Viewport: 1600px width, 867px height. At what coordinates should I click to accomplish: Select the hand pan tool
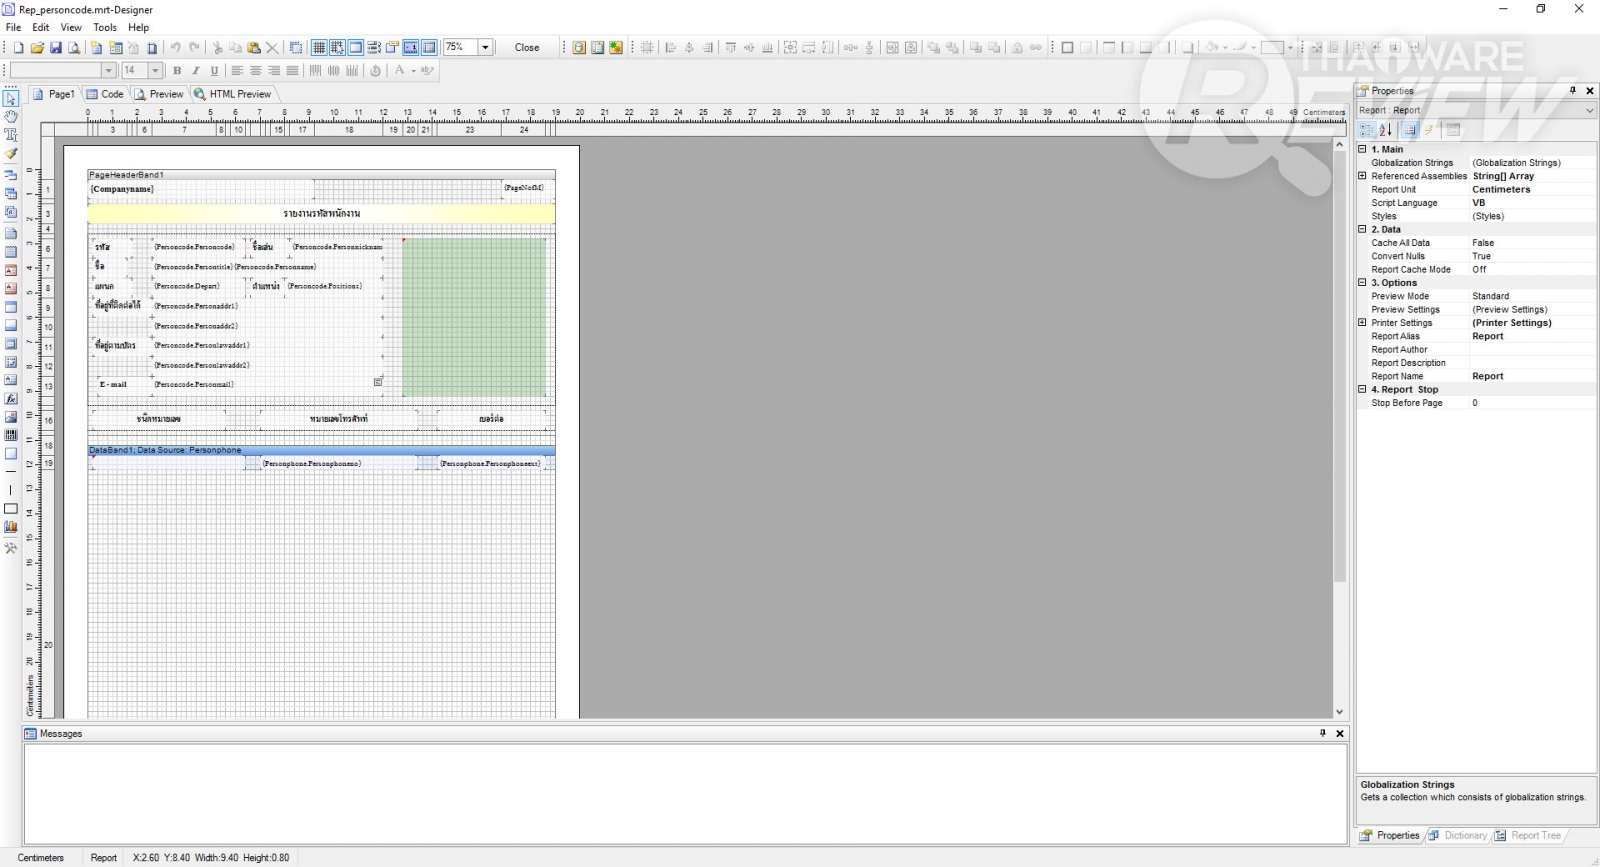click(x=11, y=116)
